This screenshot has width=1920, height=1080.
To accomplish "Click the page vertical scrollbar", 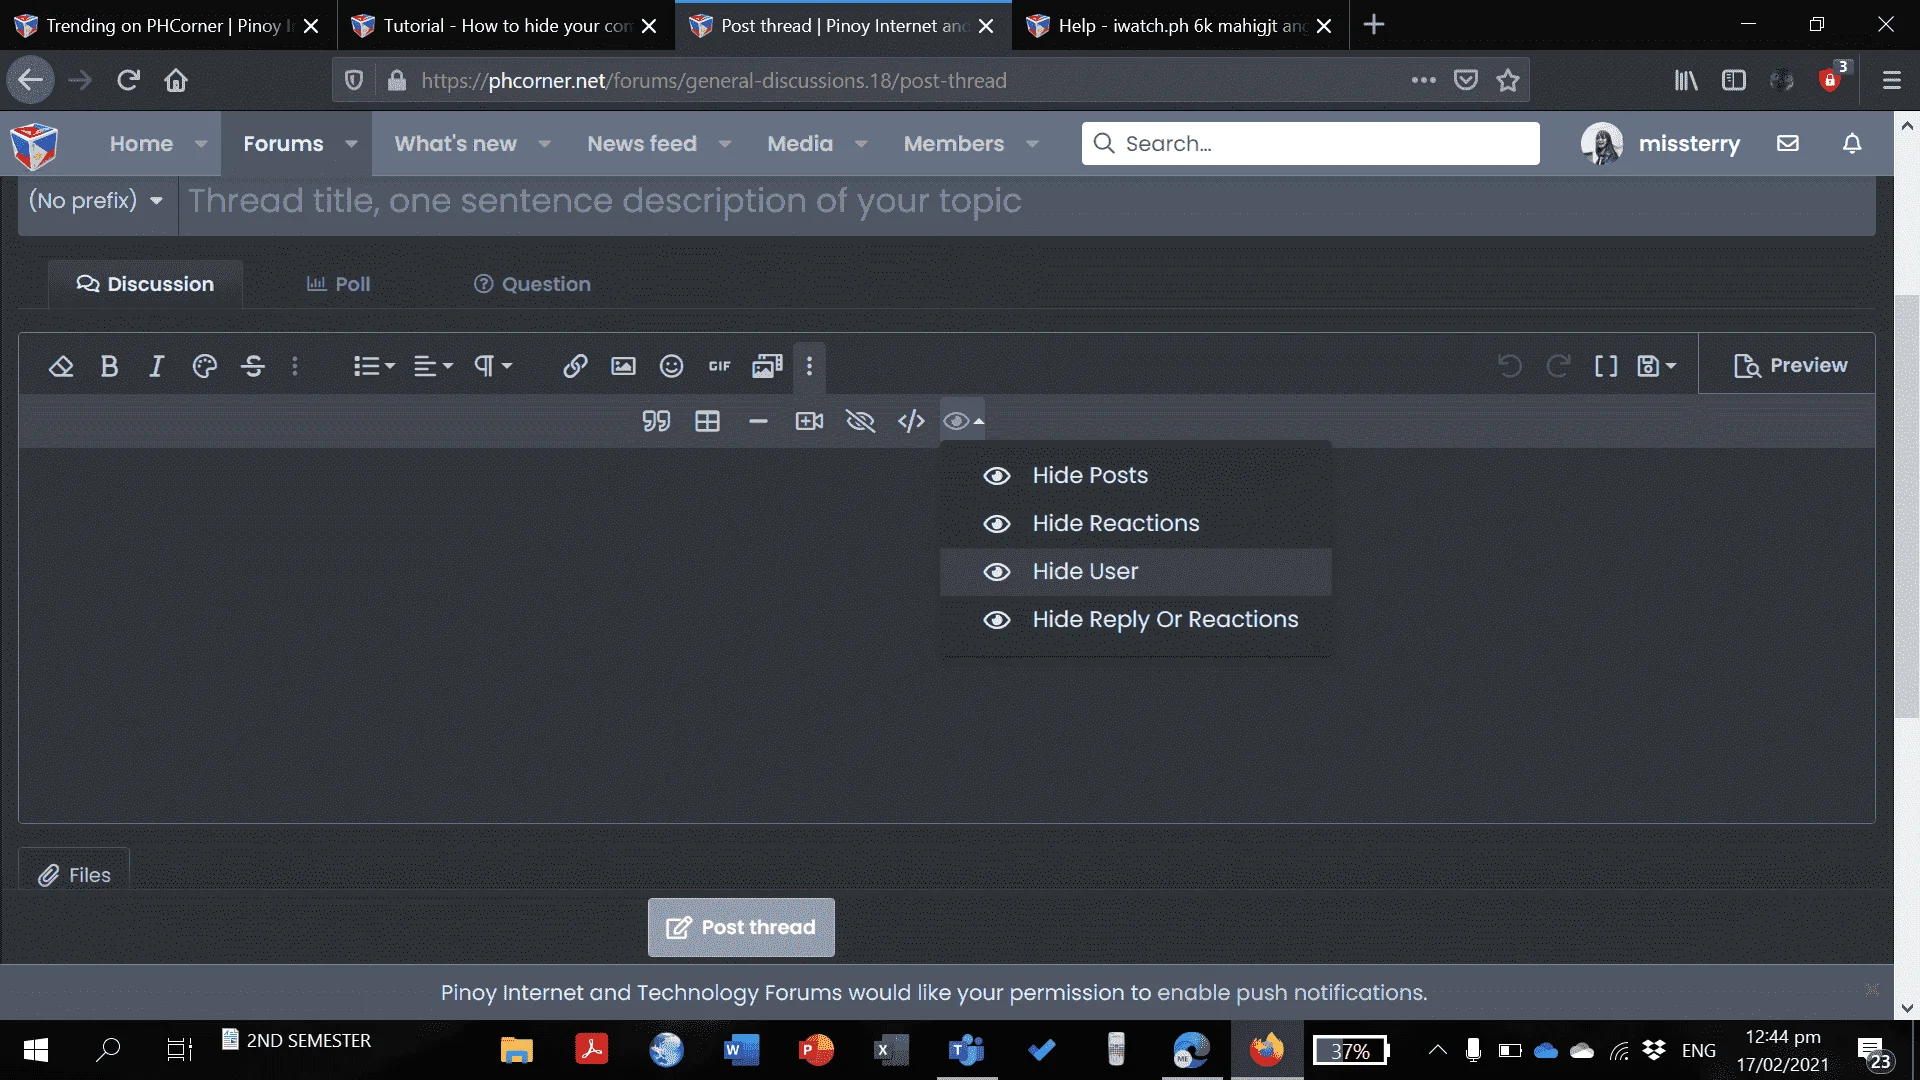I will click(x=1907, y=505).
